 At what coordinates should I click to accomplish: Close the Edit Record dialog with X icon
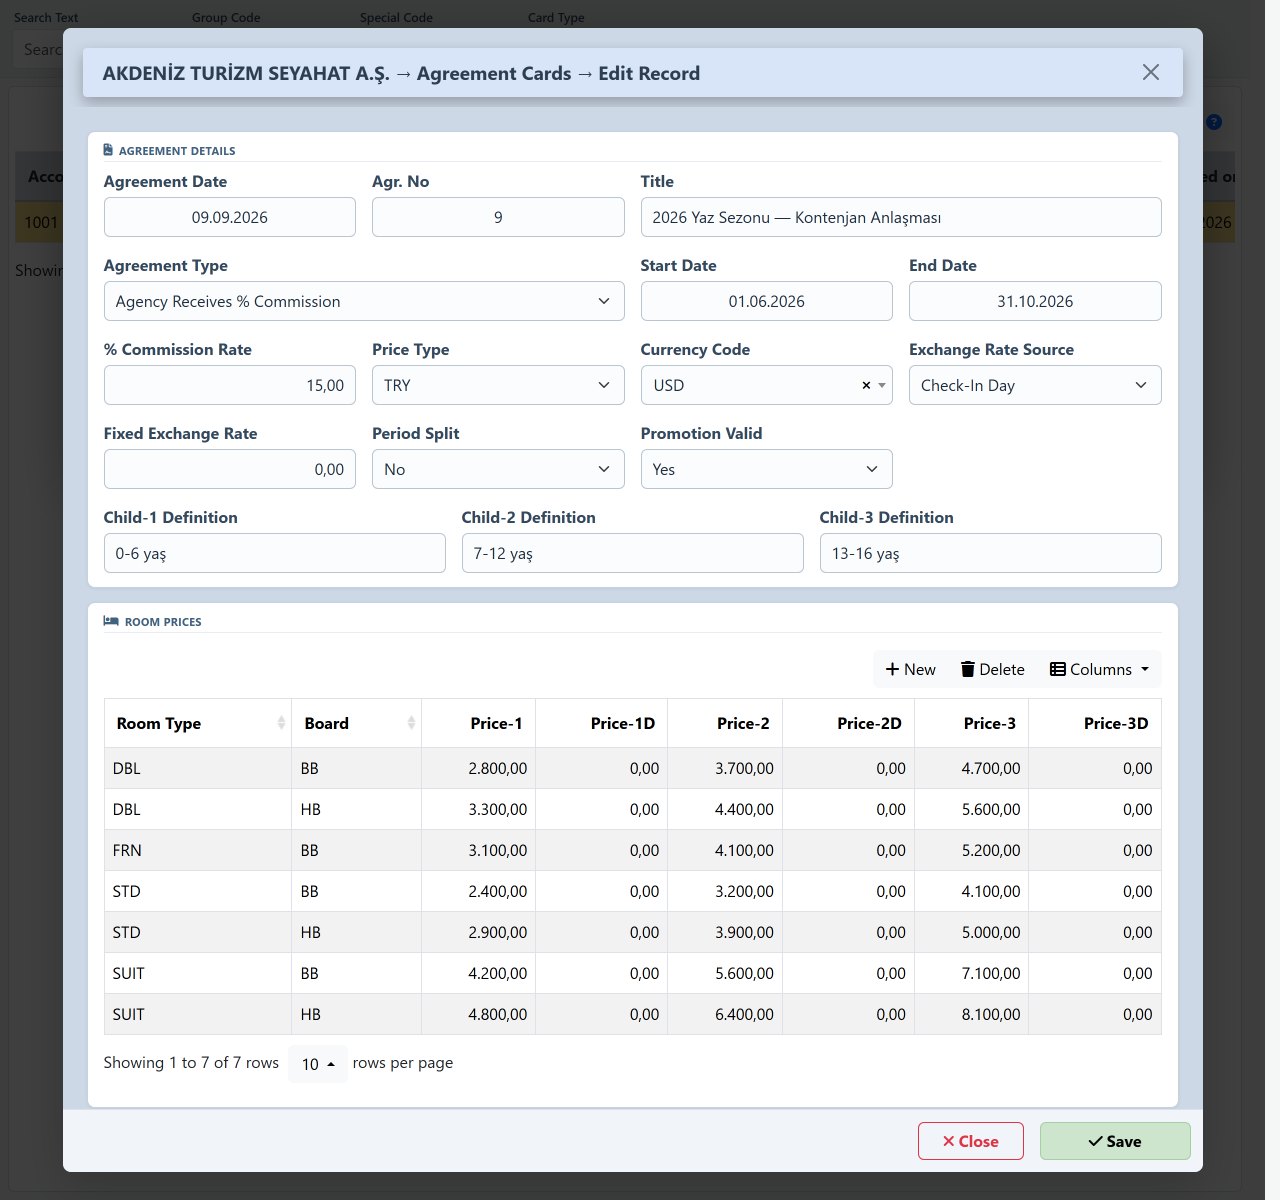tap(1151, 72)
